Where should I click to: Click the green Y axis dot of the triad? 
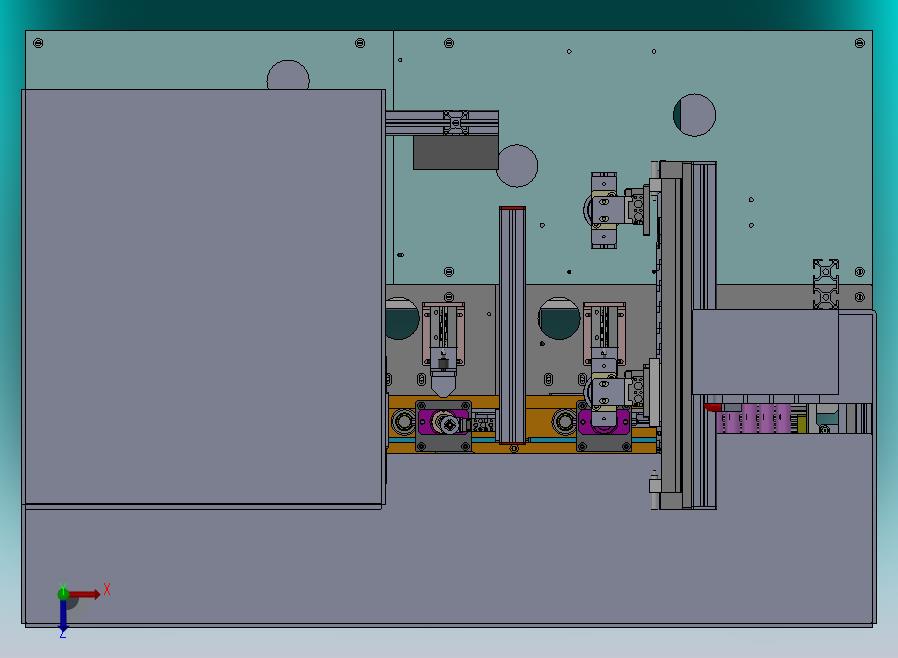click(63, 593)
